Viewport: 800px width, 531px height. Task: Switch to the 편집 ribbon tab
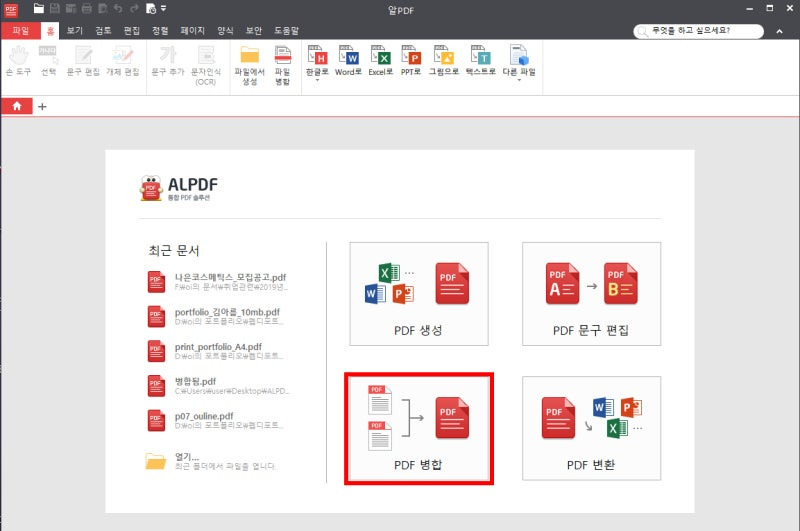[132, 31]
